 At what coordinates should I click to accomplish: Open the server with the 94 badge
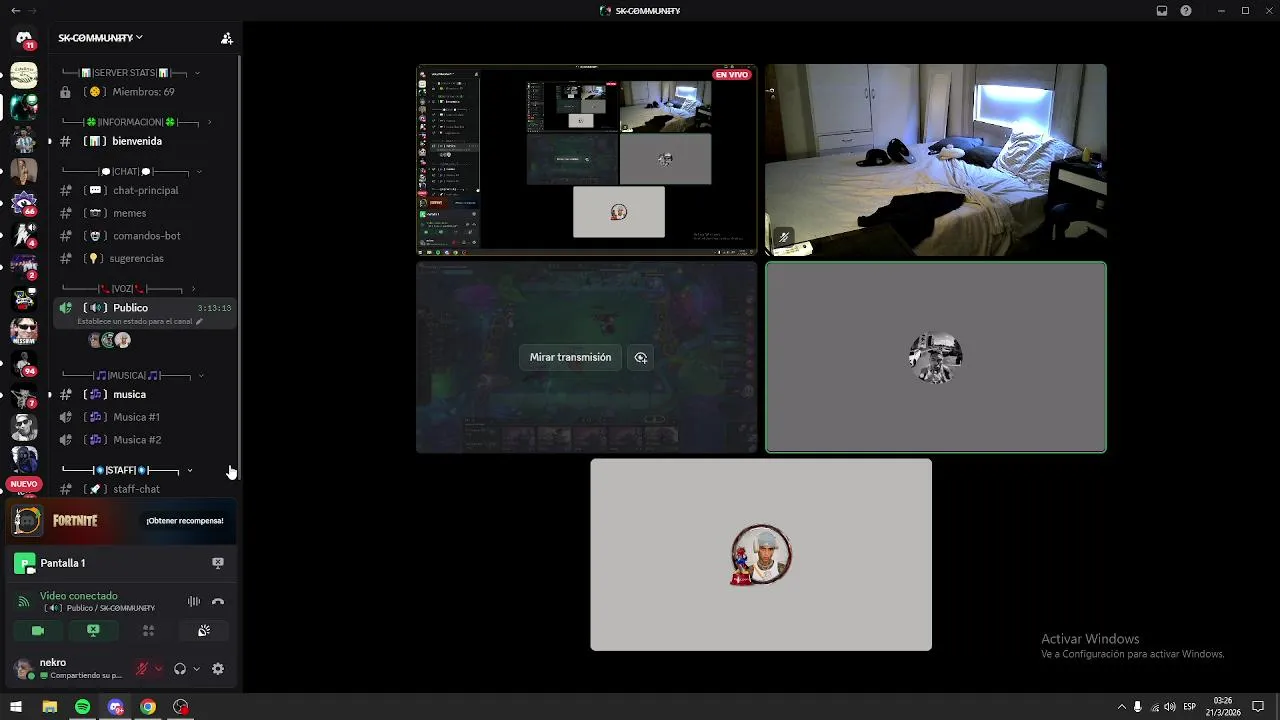pos(24,363)
